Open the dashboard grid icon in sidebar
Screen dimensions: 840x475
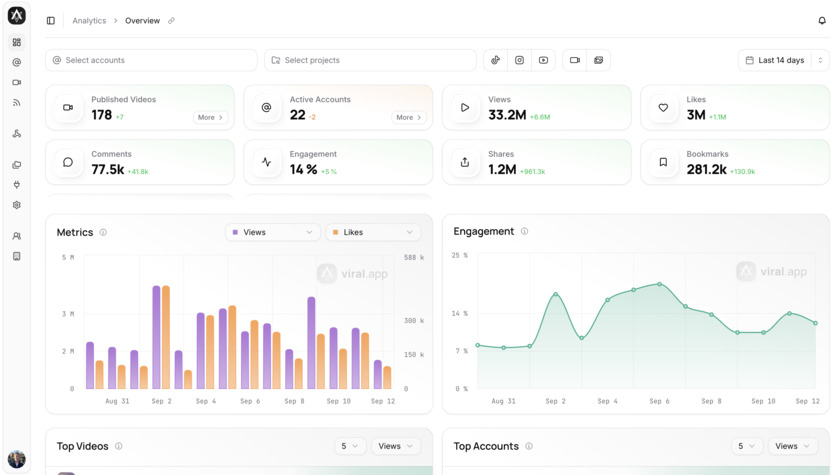pyautogui.click(x=17, y=42)
